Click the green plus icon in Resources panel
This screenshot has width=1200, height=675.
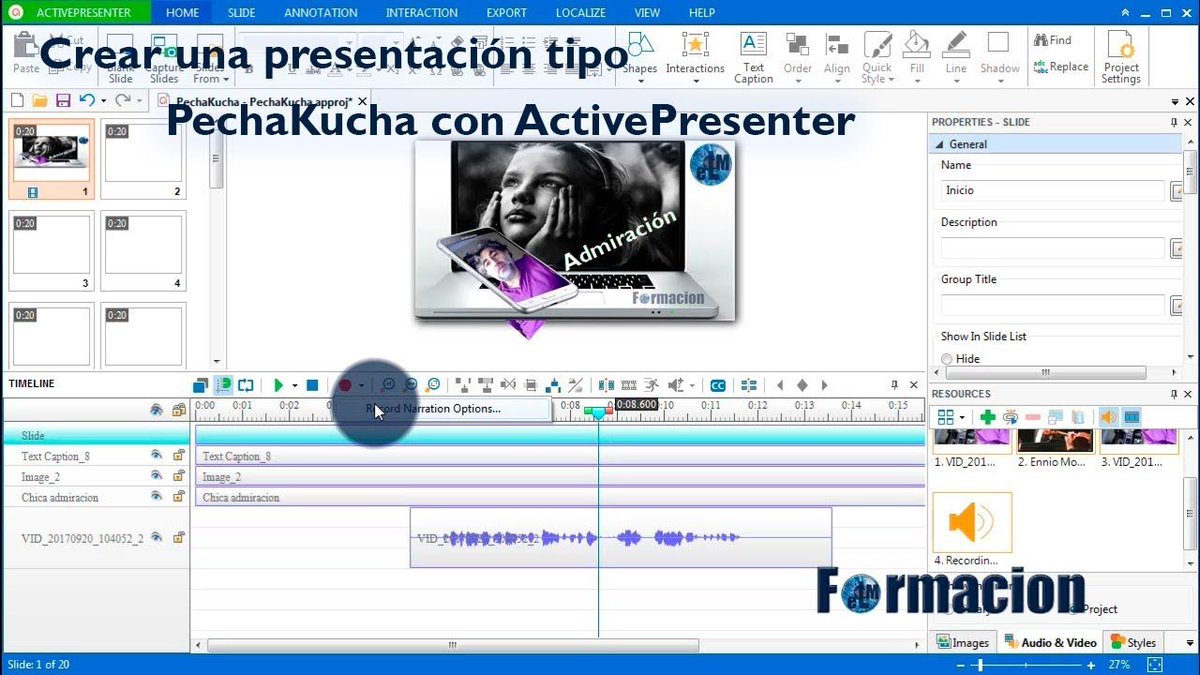tap(988, 417)
